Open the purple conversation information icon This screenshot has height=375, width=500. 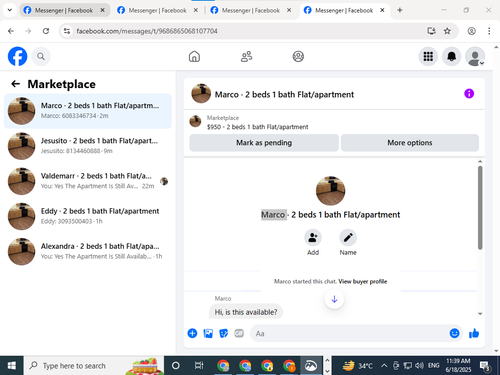point(469,94)
